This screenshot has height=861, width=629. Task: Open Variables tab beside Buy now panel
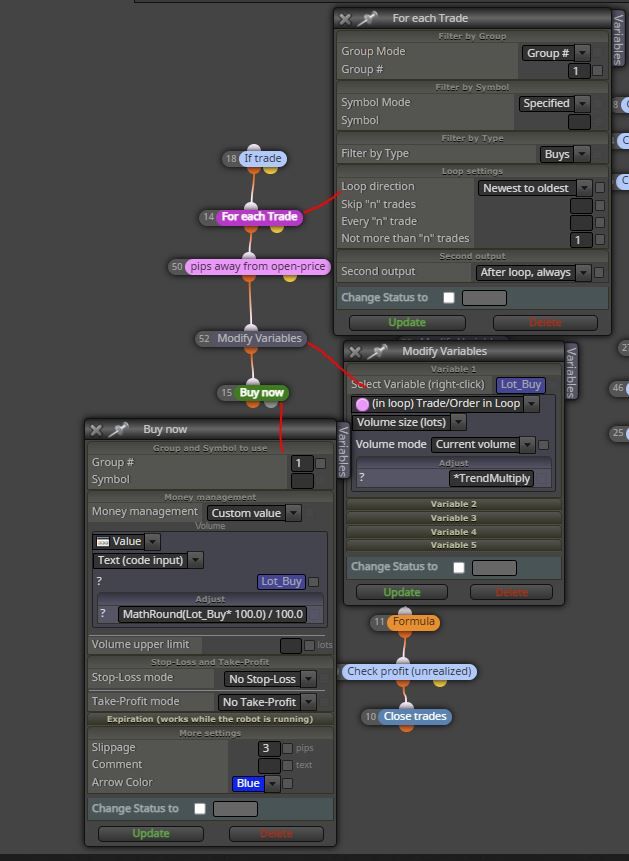coord(342,451)
